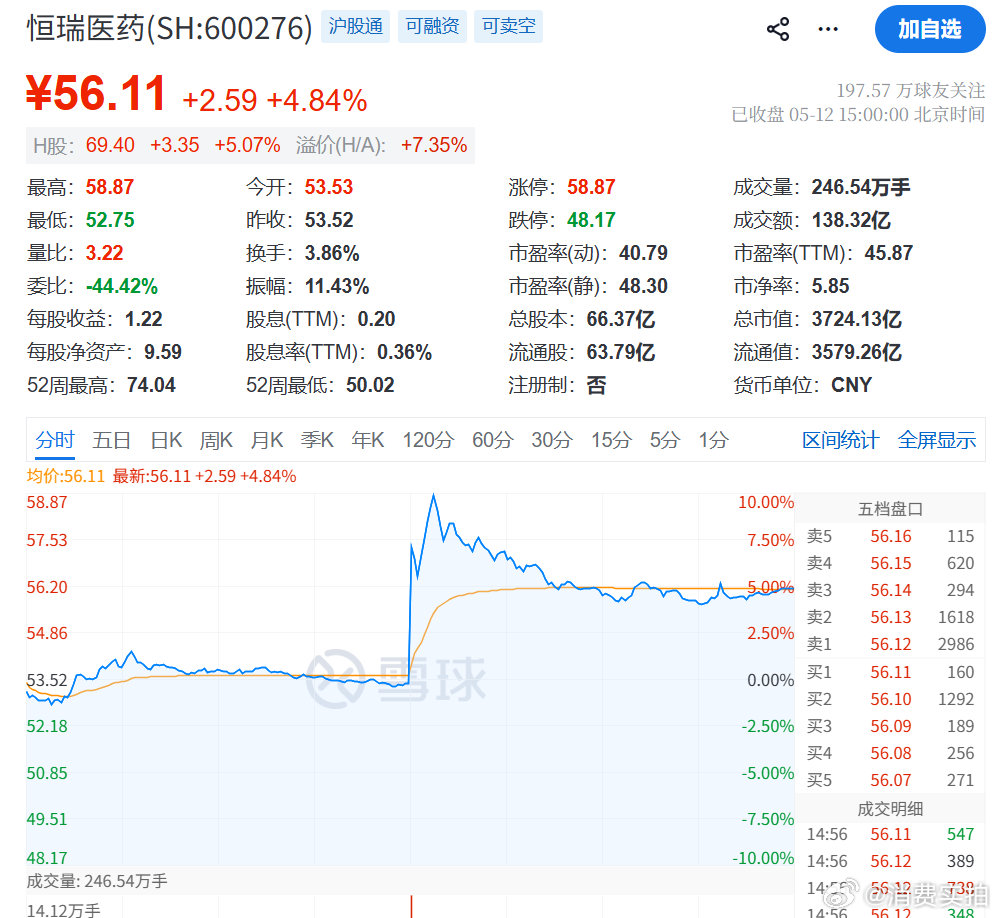
Task: Click the 14:56 trade row with volume 389
Action: (x=890, y=861)
